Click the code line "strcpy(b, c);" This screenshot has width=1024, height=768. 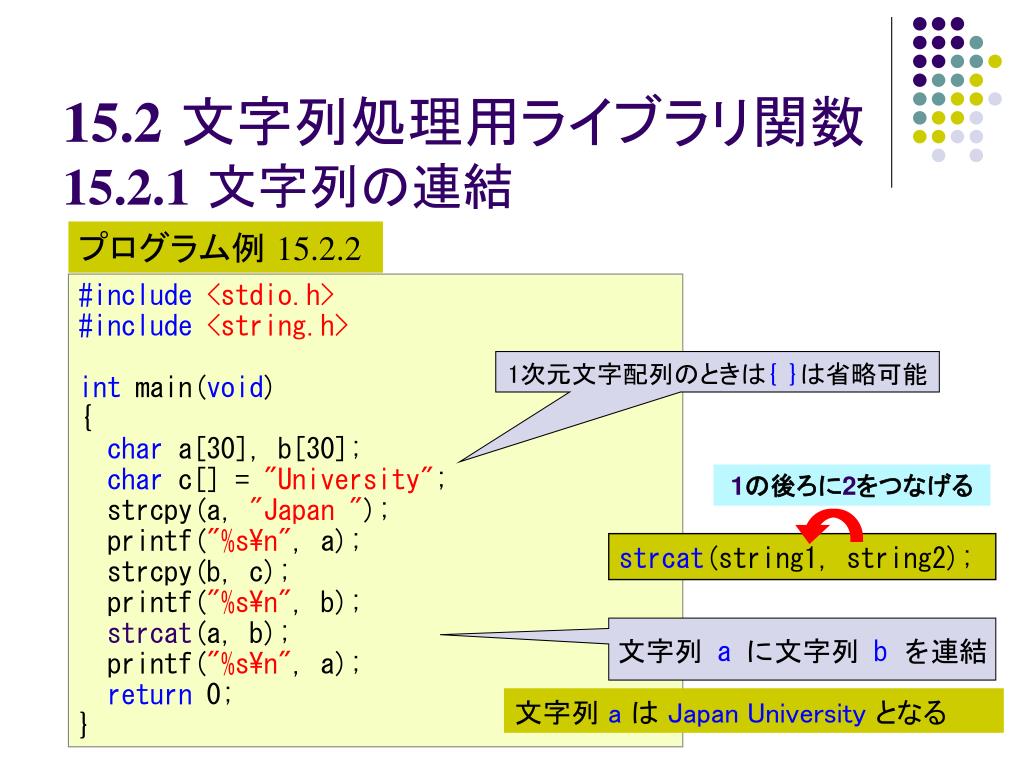(x=199, y=572)
